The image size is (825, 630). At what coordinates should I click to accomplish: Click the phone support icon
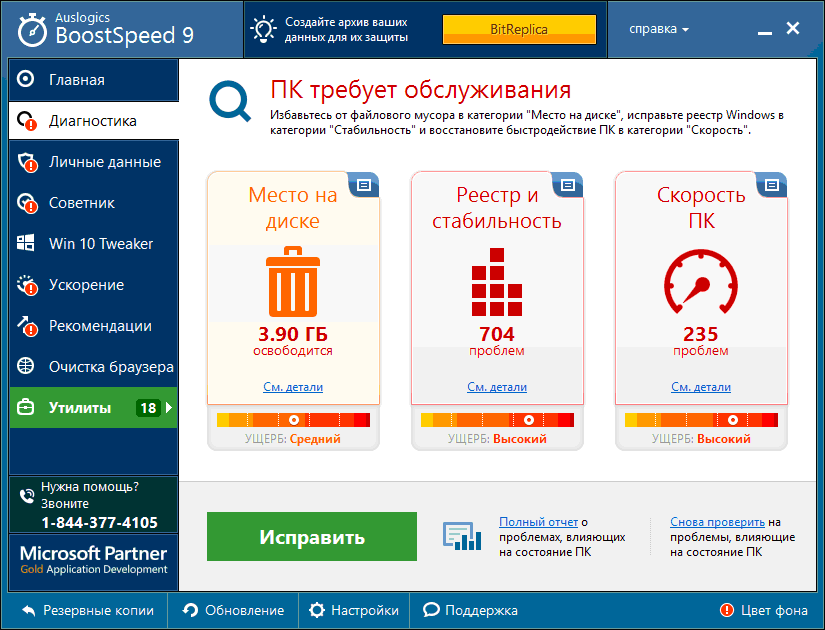(27, 496)
